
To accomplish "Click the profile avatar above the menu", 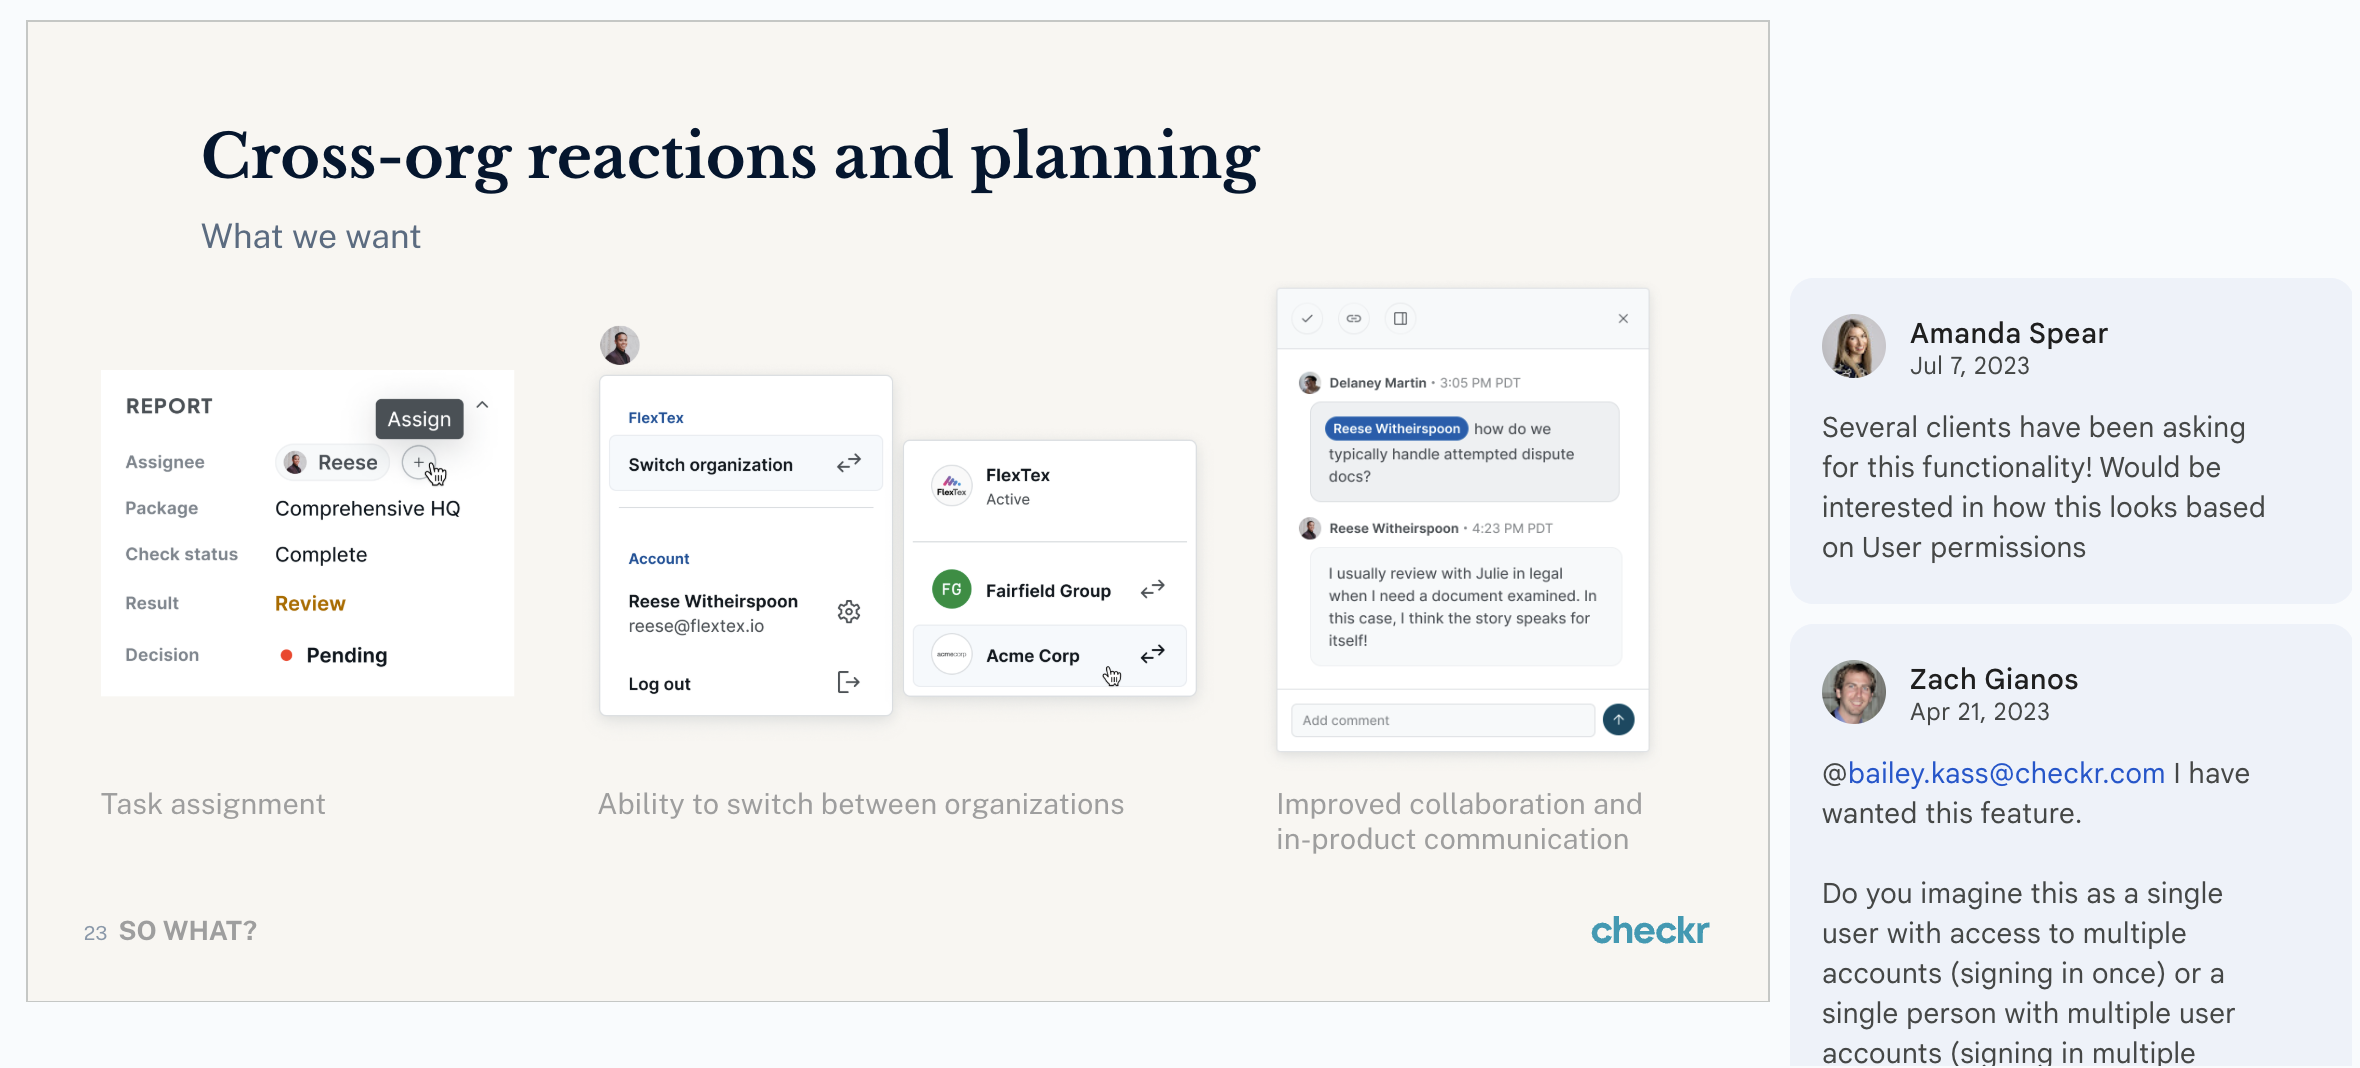I will (x=620, y=346).
